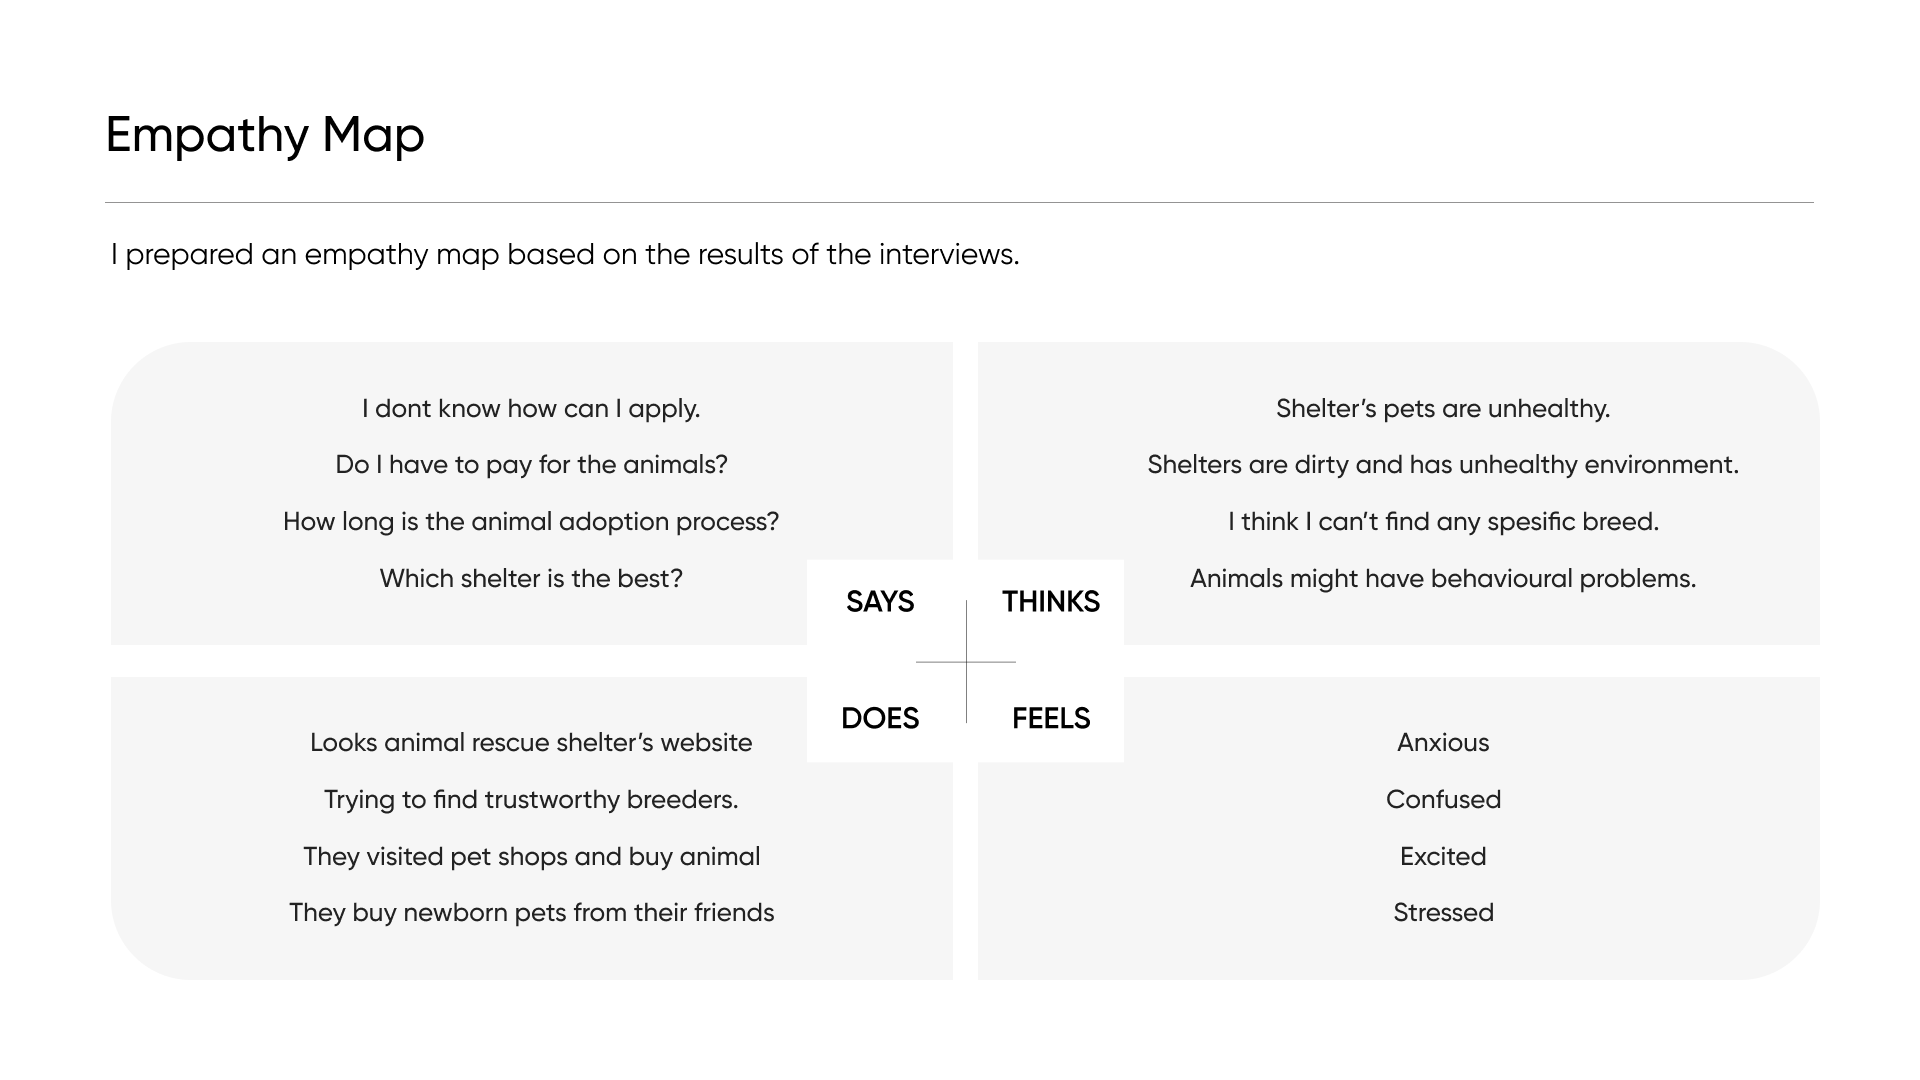Screen dimensions: 1920x1080
Task: Select "Looks animal rescue shelter's website" line
Action: (x=531, y=743)
